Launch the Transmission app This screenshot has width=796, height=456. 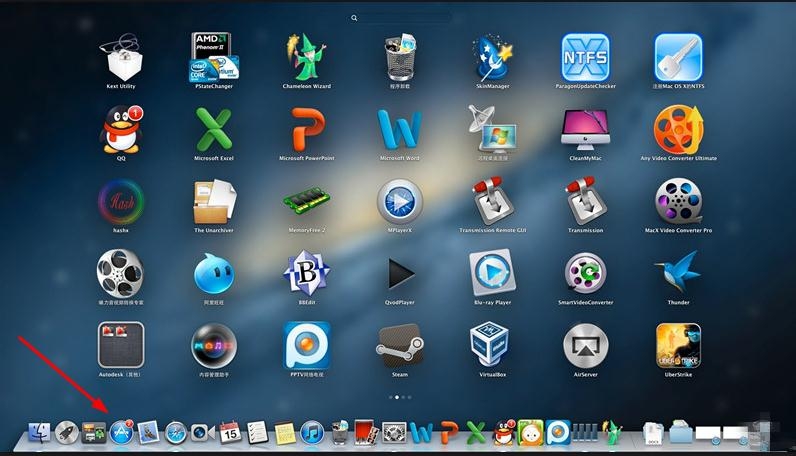(585, 202)
